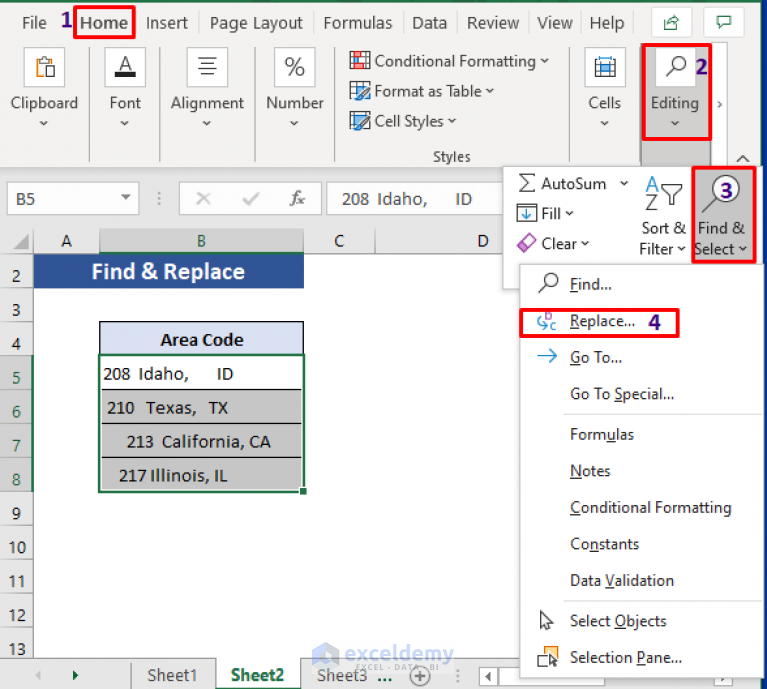Click the next sheet navigation arrow
The height and width of the screenshot is (689, 767).
tap(75, 675)
